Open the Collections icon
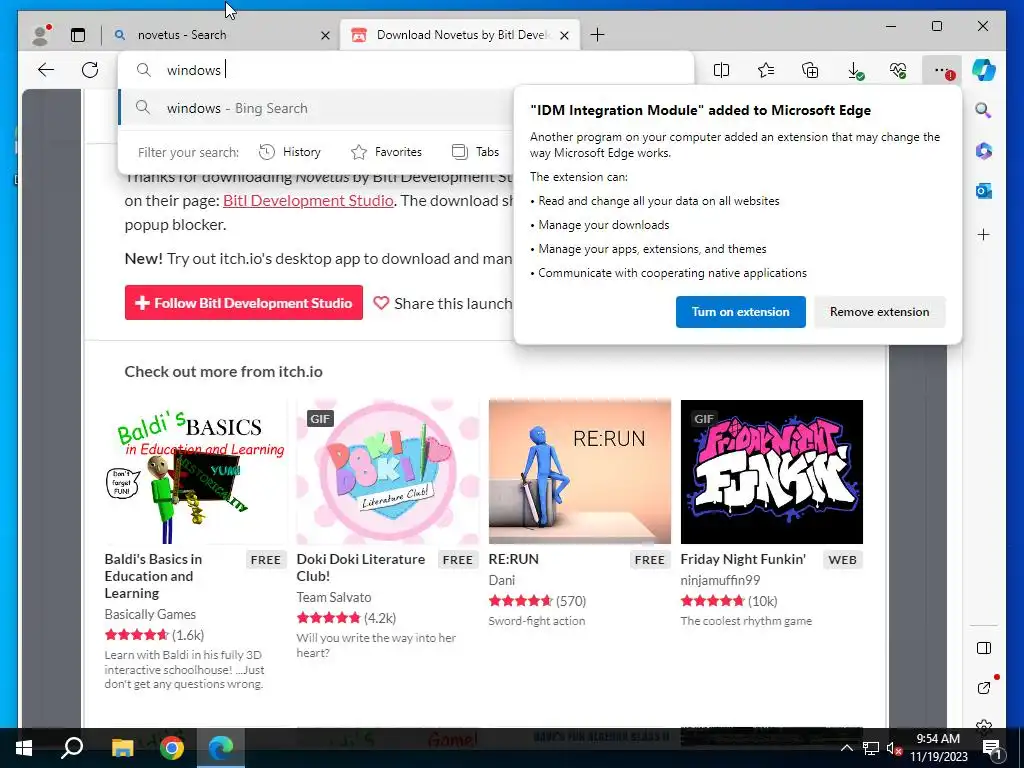 (810, 70)
